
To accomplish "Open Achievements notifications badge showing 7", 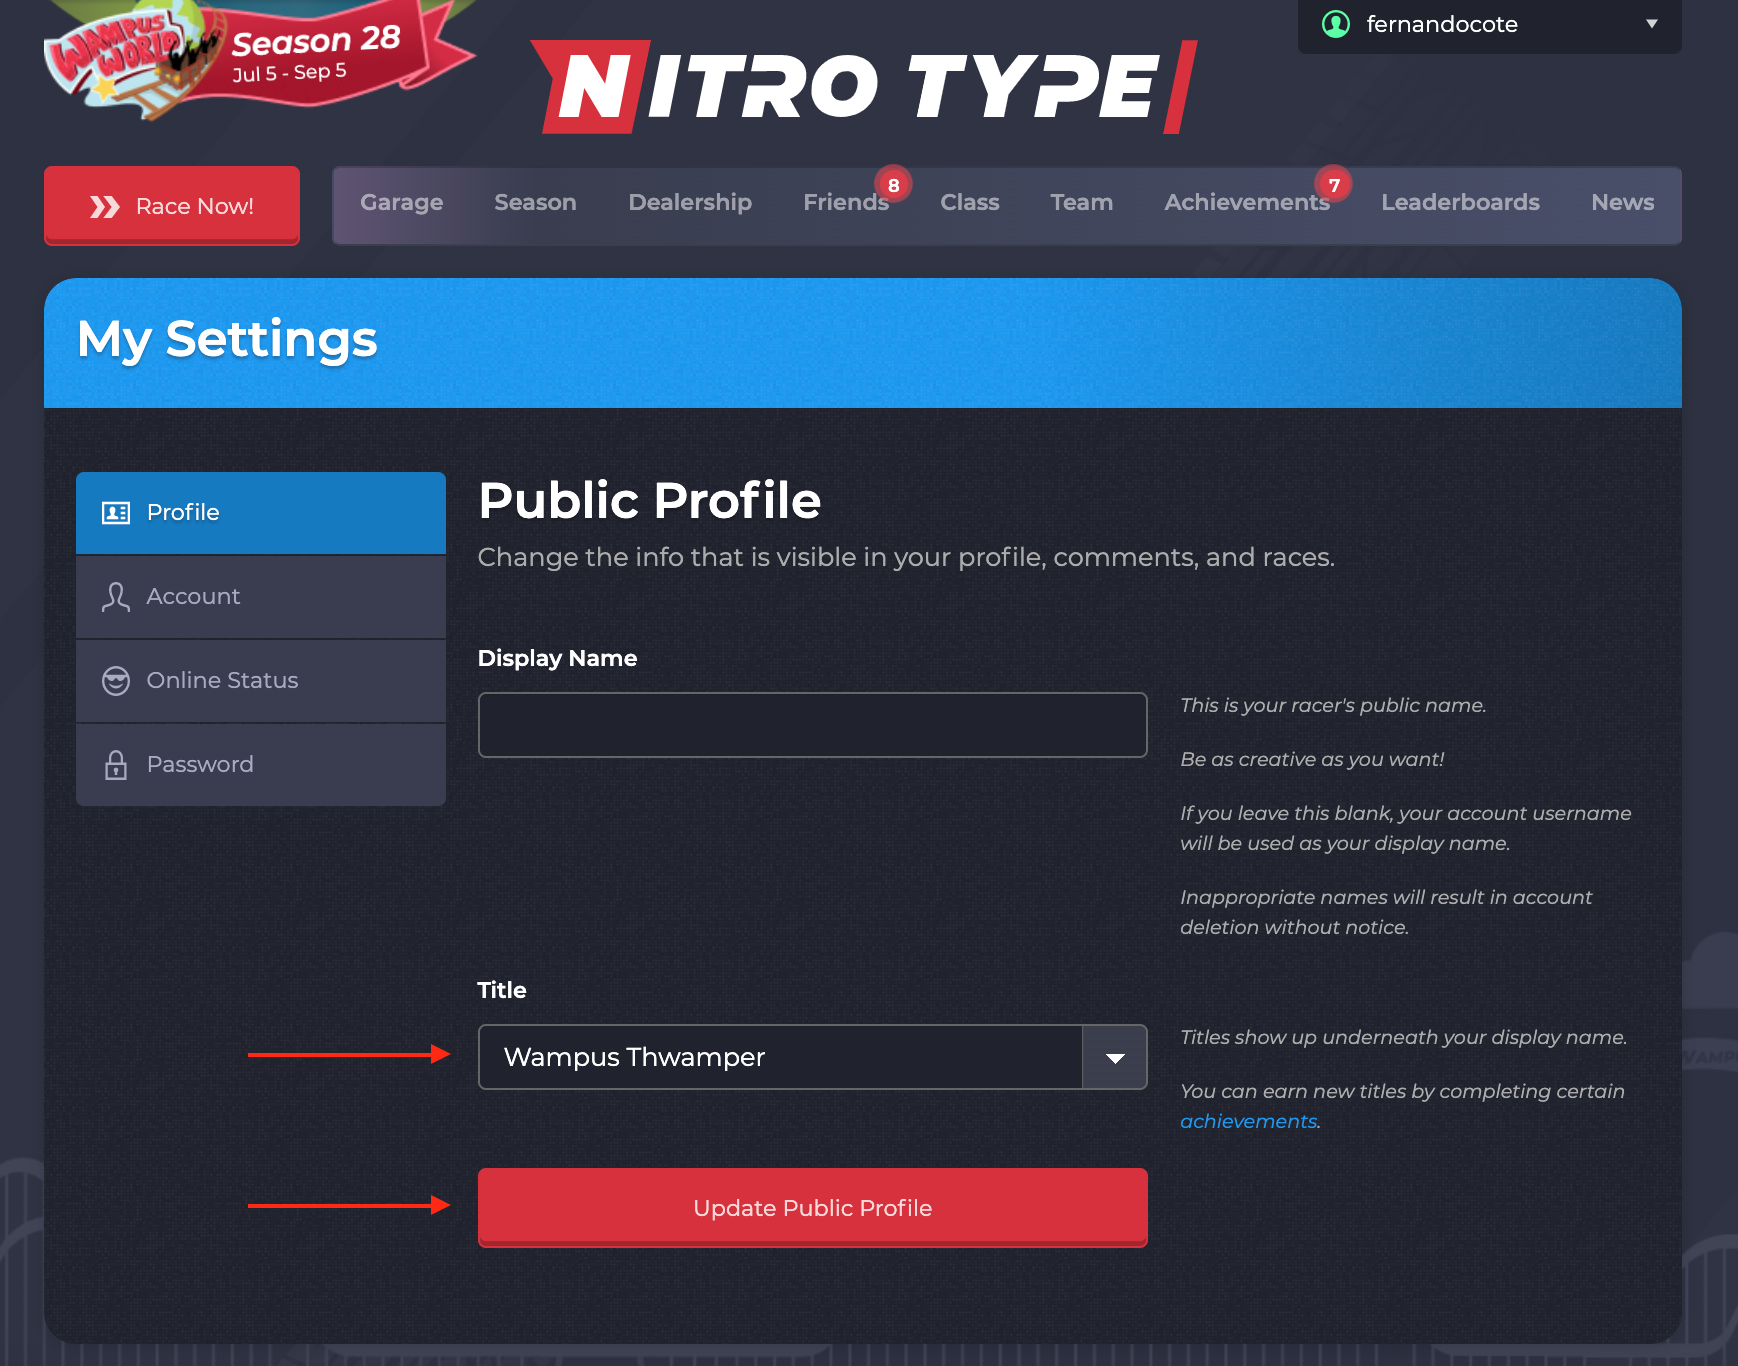I will click(1334, 184).
